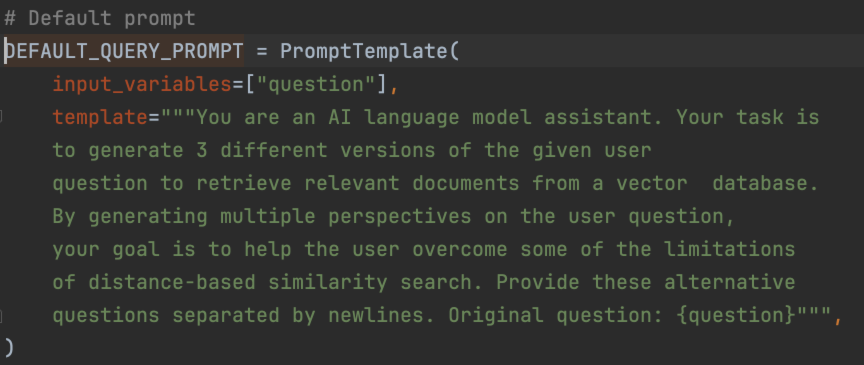The image size is (864, 365).
Task: Click the word 'limitations' in the prompt string
Action: pos(730,250)
